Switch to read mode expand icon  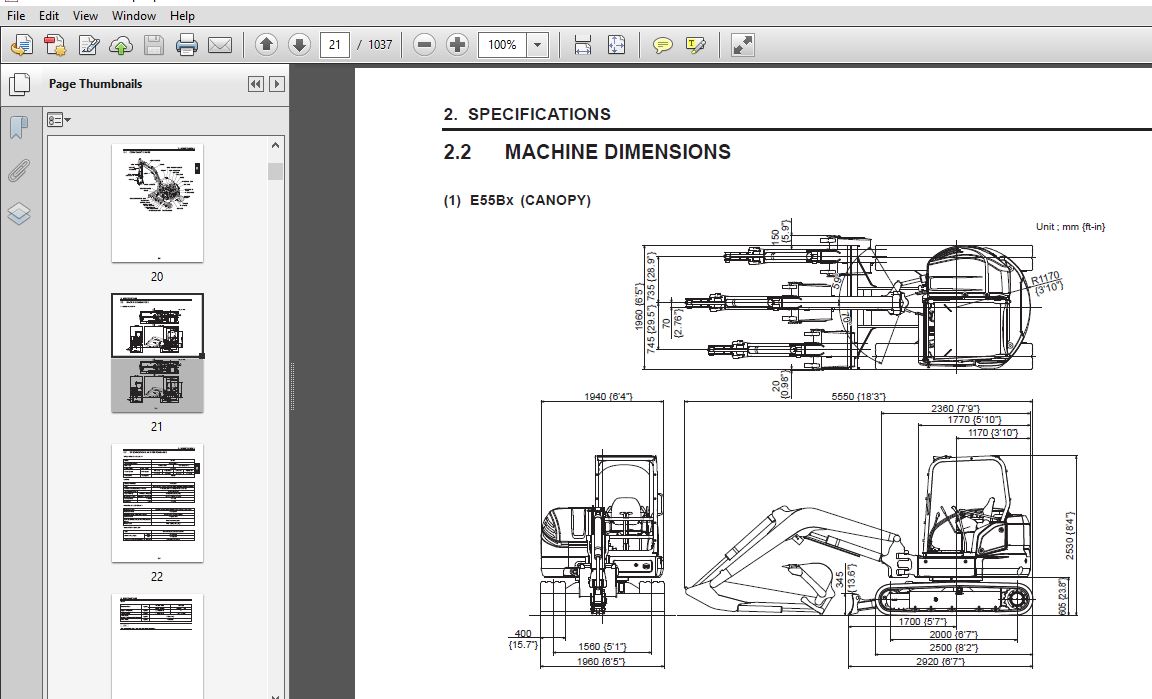point(742,45)
